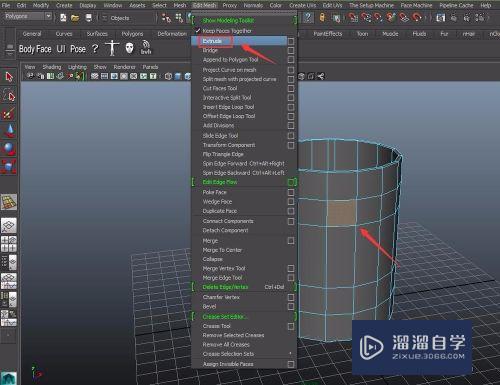
Task: Click the selected face on the cylinder
Action: [342, 212]
